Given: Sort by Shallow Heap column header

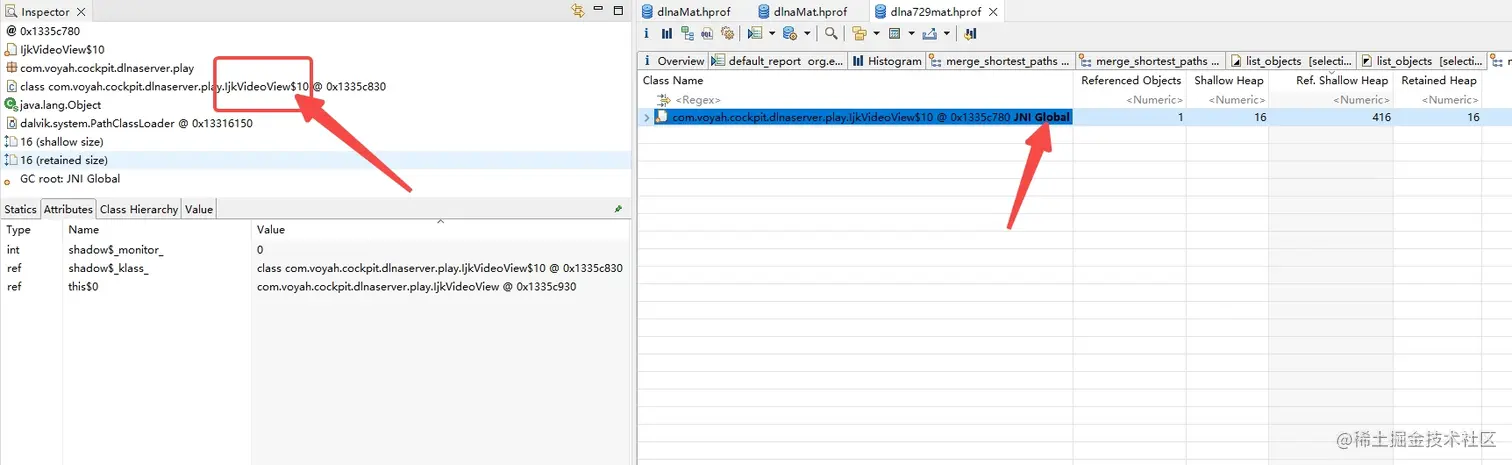Looking at the screenshot, I should point(1228,80).
